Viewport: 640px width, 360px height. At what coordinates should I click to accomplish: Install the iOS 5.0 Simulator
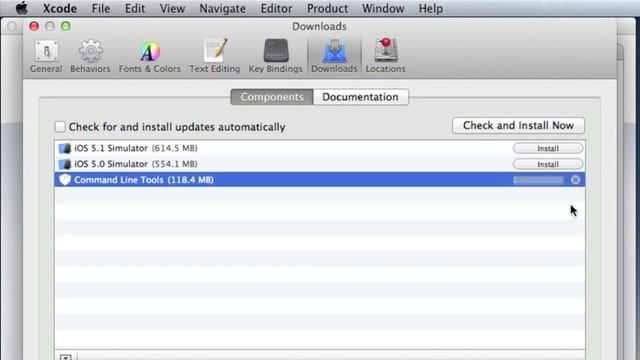(x=548, y=164)
